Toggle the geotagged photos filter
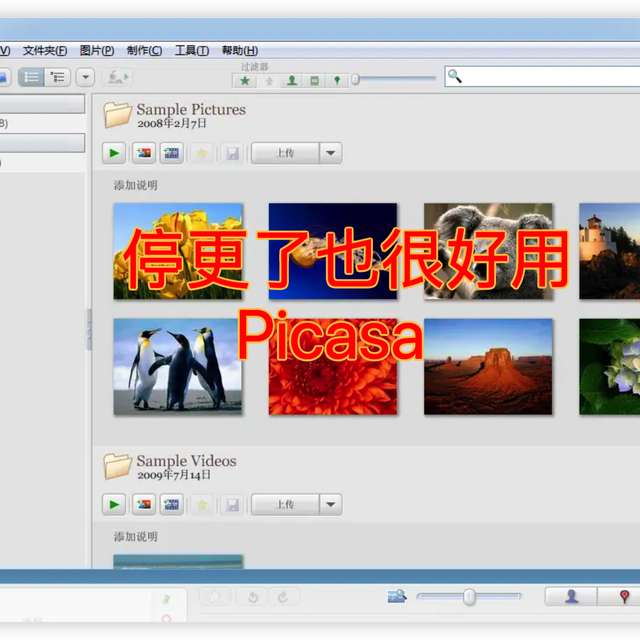Image resolution: width=640 pixels, height=640 pixels. click(x=337, y=81)
